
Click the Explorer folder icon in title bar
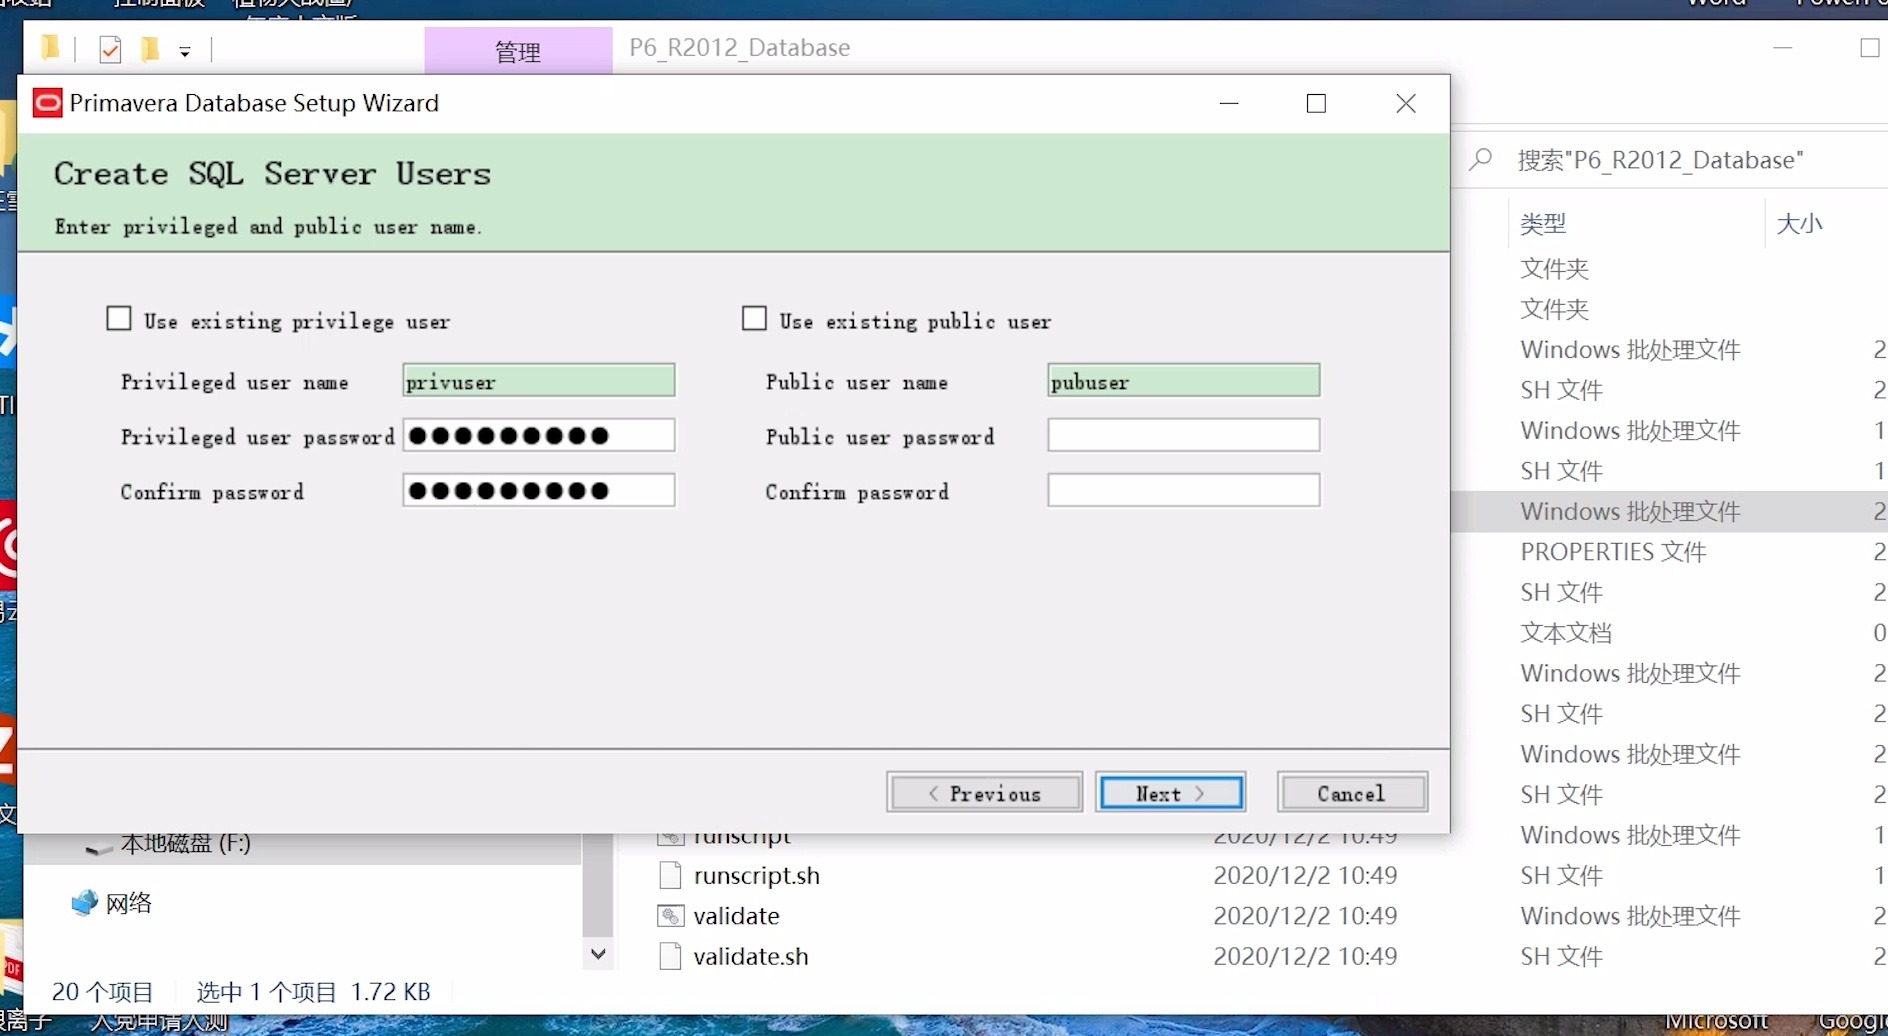tap(50, 48)
